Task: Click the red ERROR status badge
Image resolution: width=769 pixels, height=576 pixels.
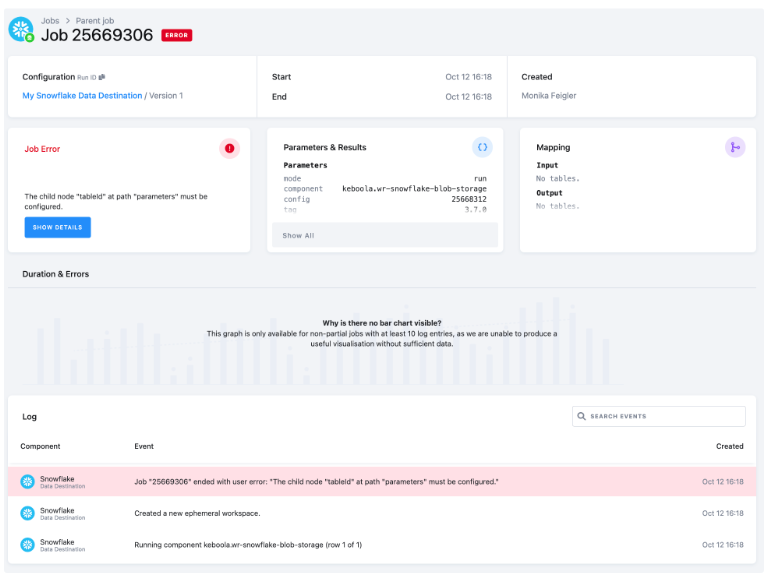Action: (176, 35)
